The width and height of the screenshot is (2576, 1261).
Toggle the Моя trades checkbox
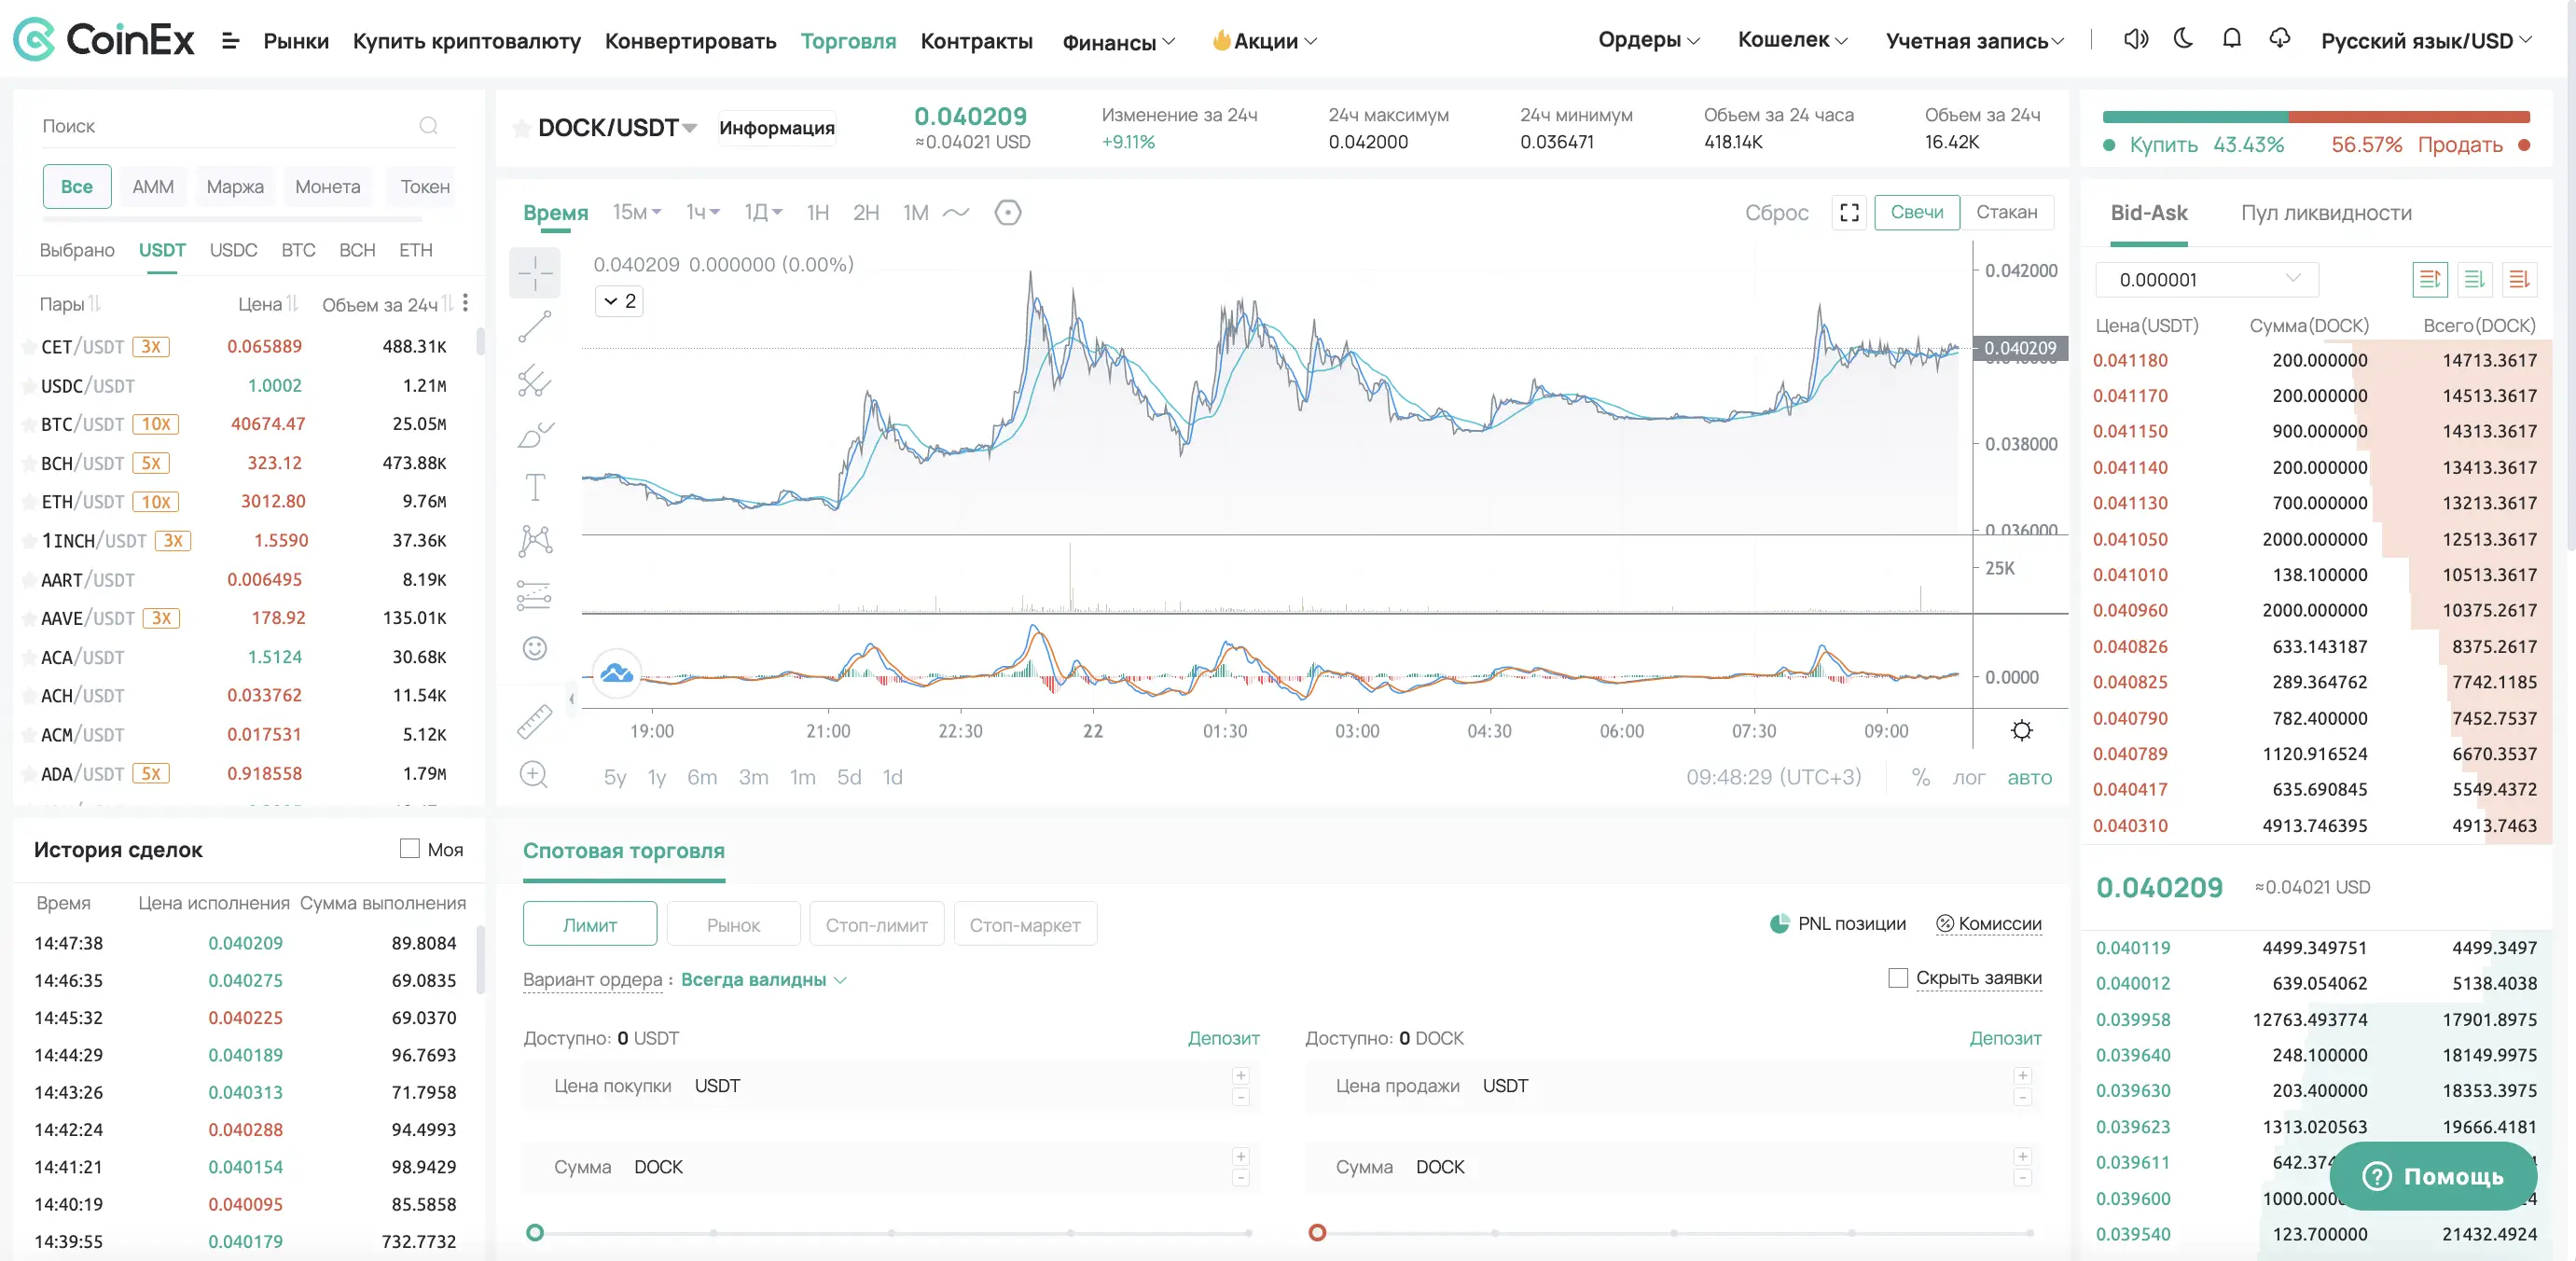coord(410,849)
